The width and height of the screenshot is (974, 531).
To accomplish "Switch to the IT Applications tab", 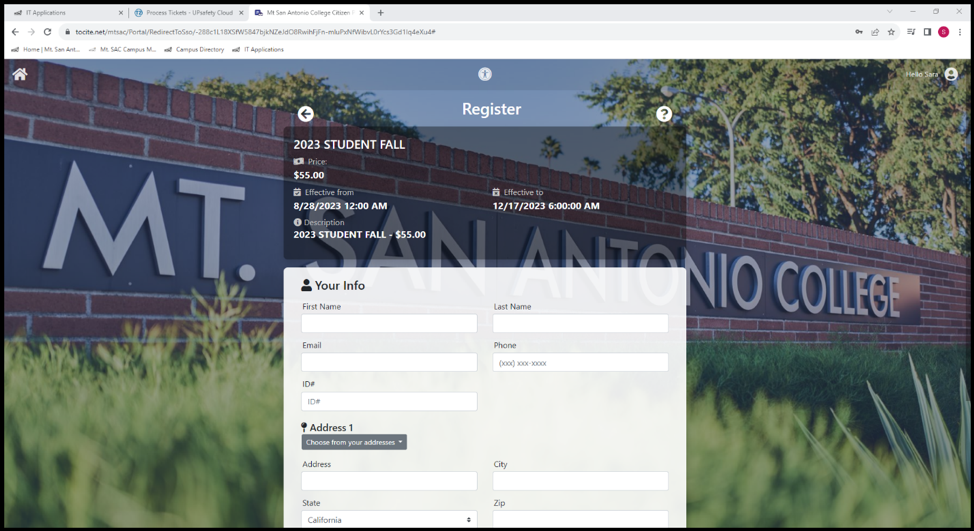I will click(x=66, y=12).
